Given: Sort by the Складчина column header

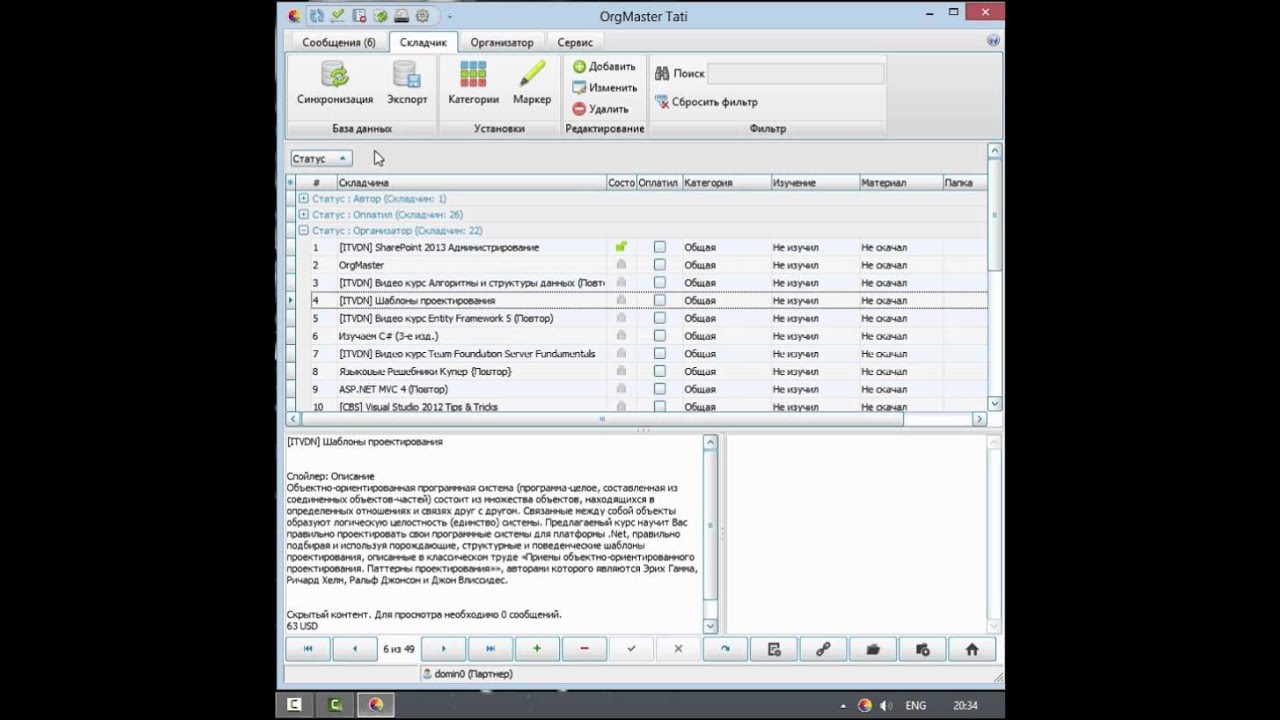Looking at the screenshot, I should [x=471, y=183].
